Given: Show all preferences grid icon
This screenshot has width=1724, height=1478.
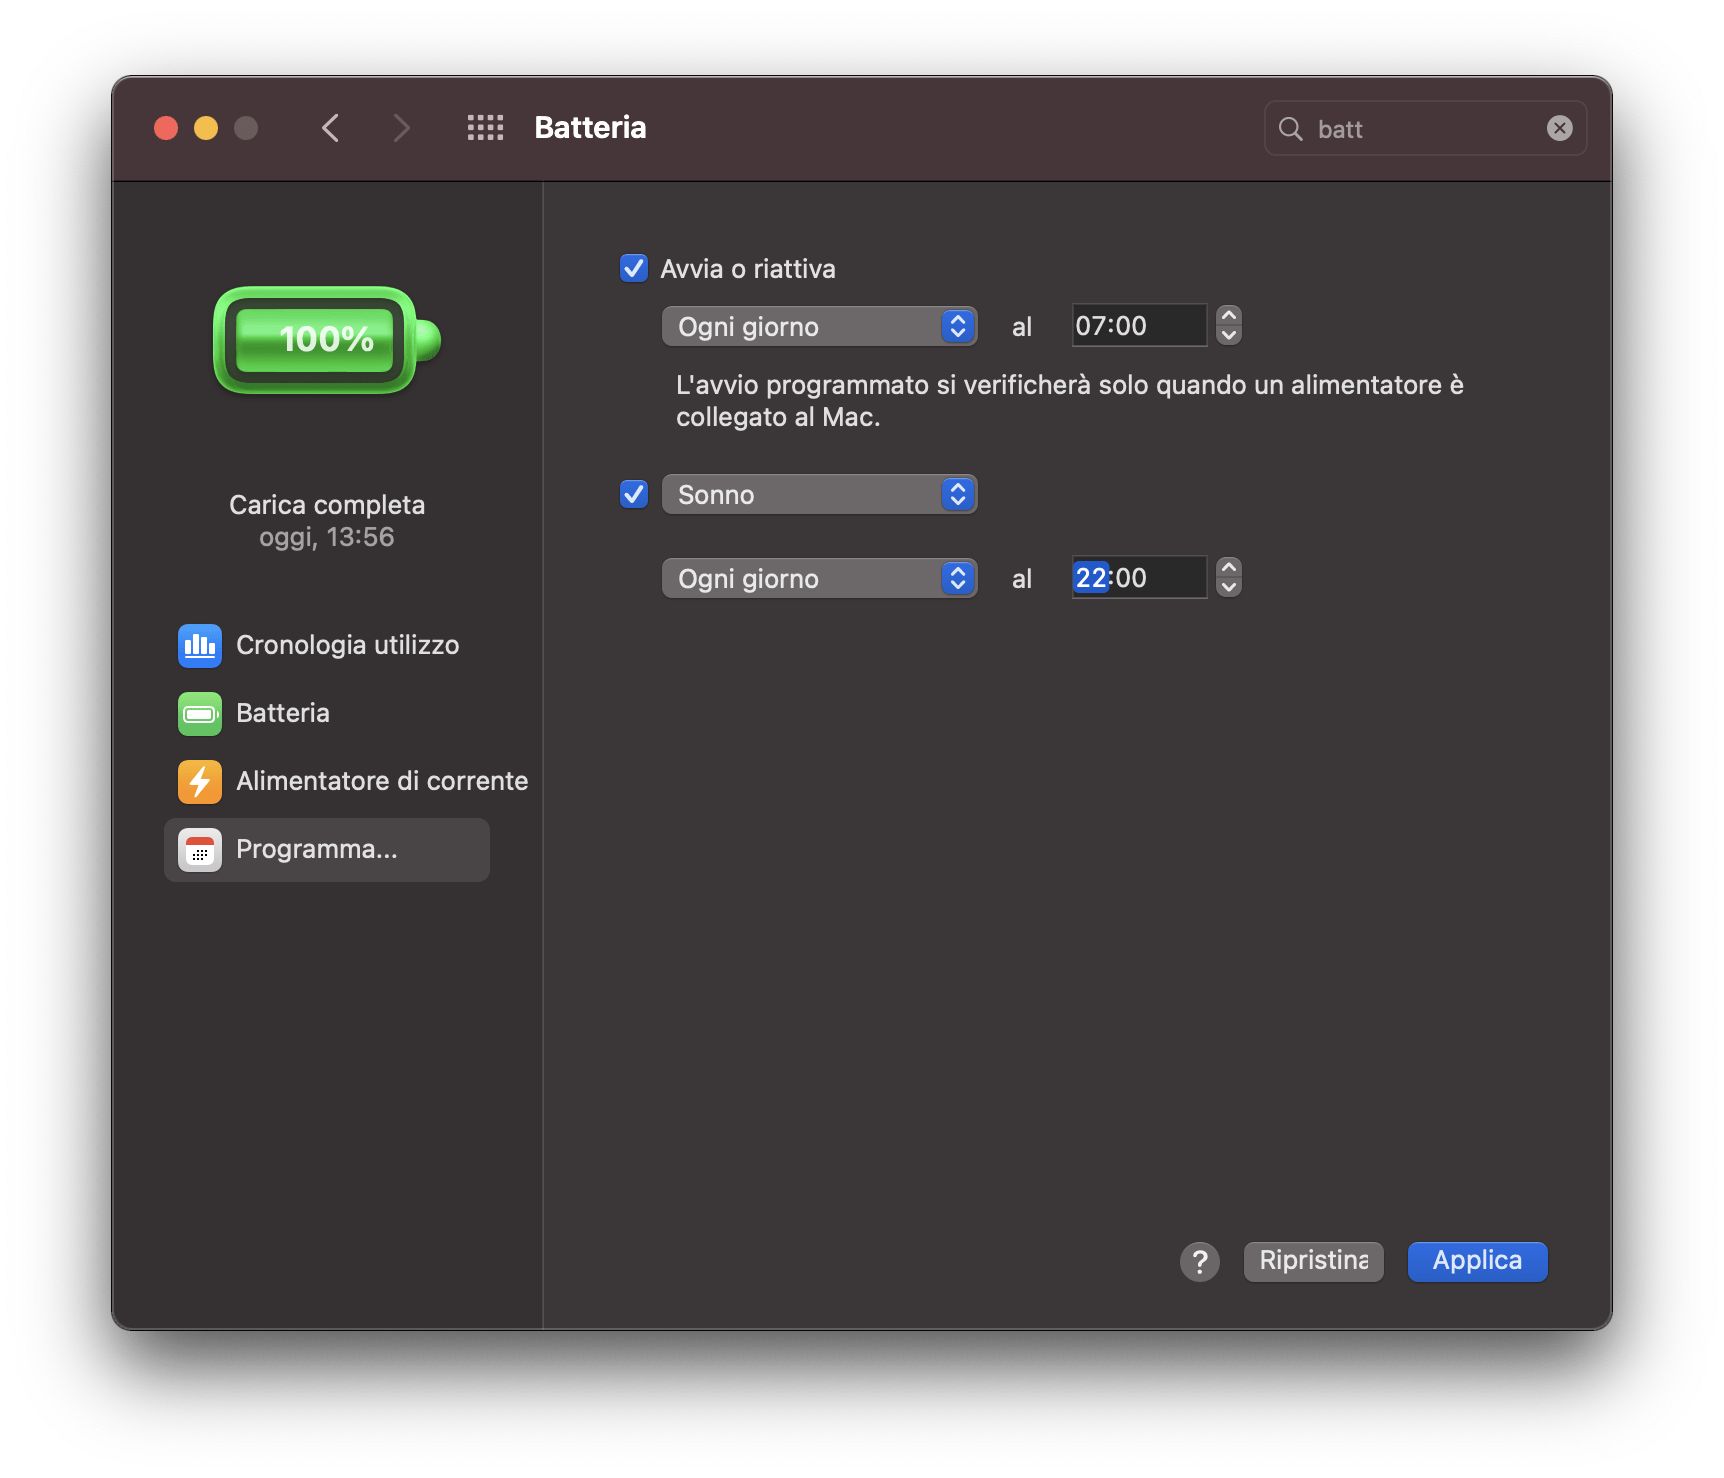Looking at the screenshot, I should click(485, 128).
